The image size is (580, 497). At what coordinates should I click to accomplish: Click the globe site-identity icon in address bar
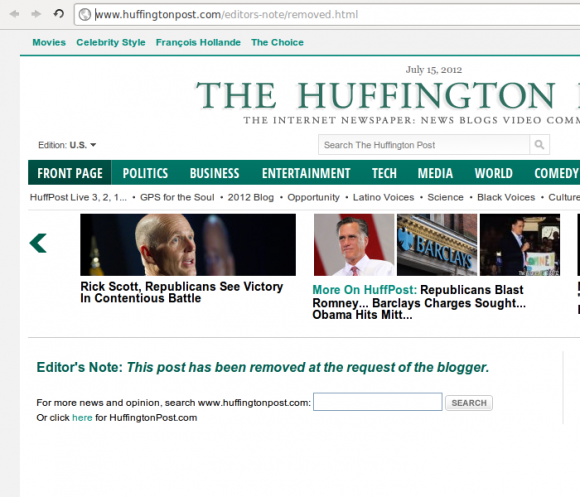(x=85, y=14)
